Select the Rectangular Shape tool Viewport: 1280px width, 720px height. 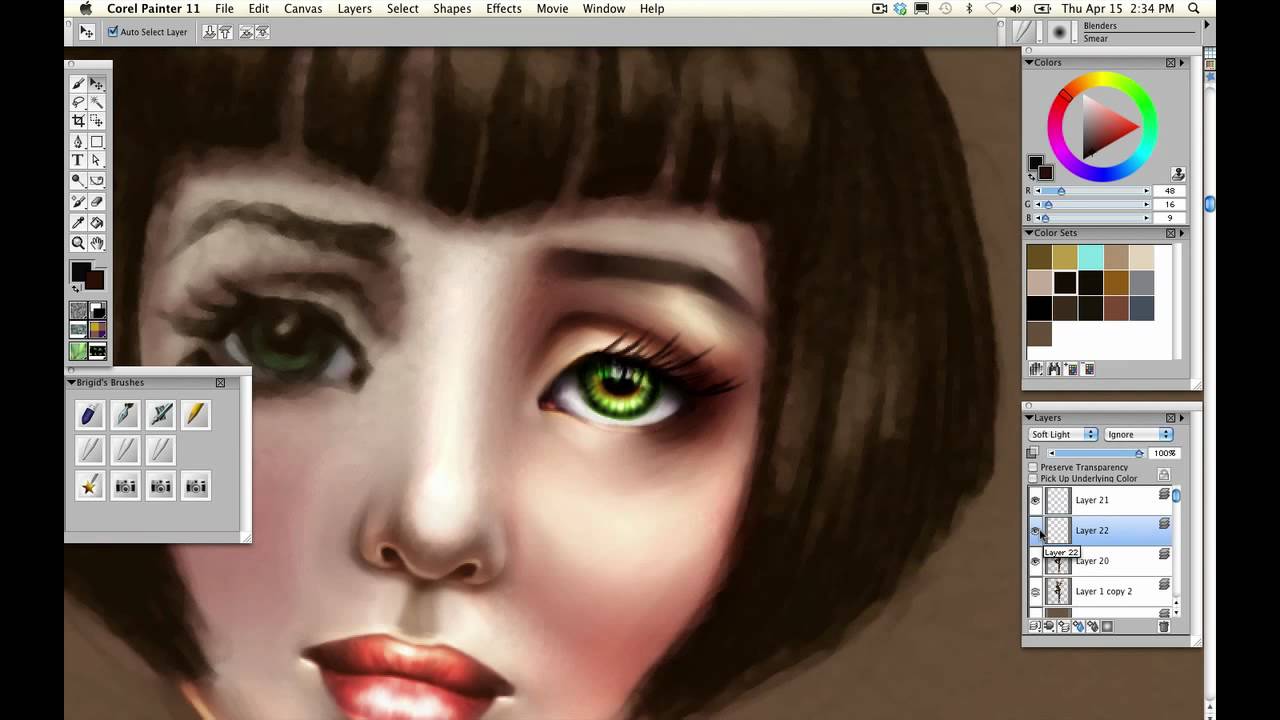[x=97, y=142]
